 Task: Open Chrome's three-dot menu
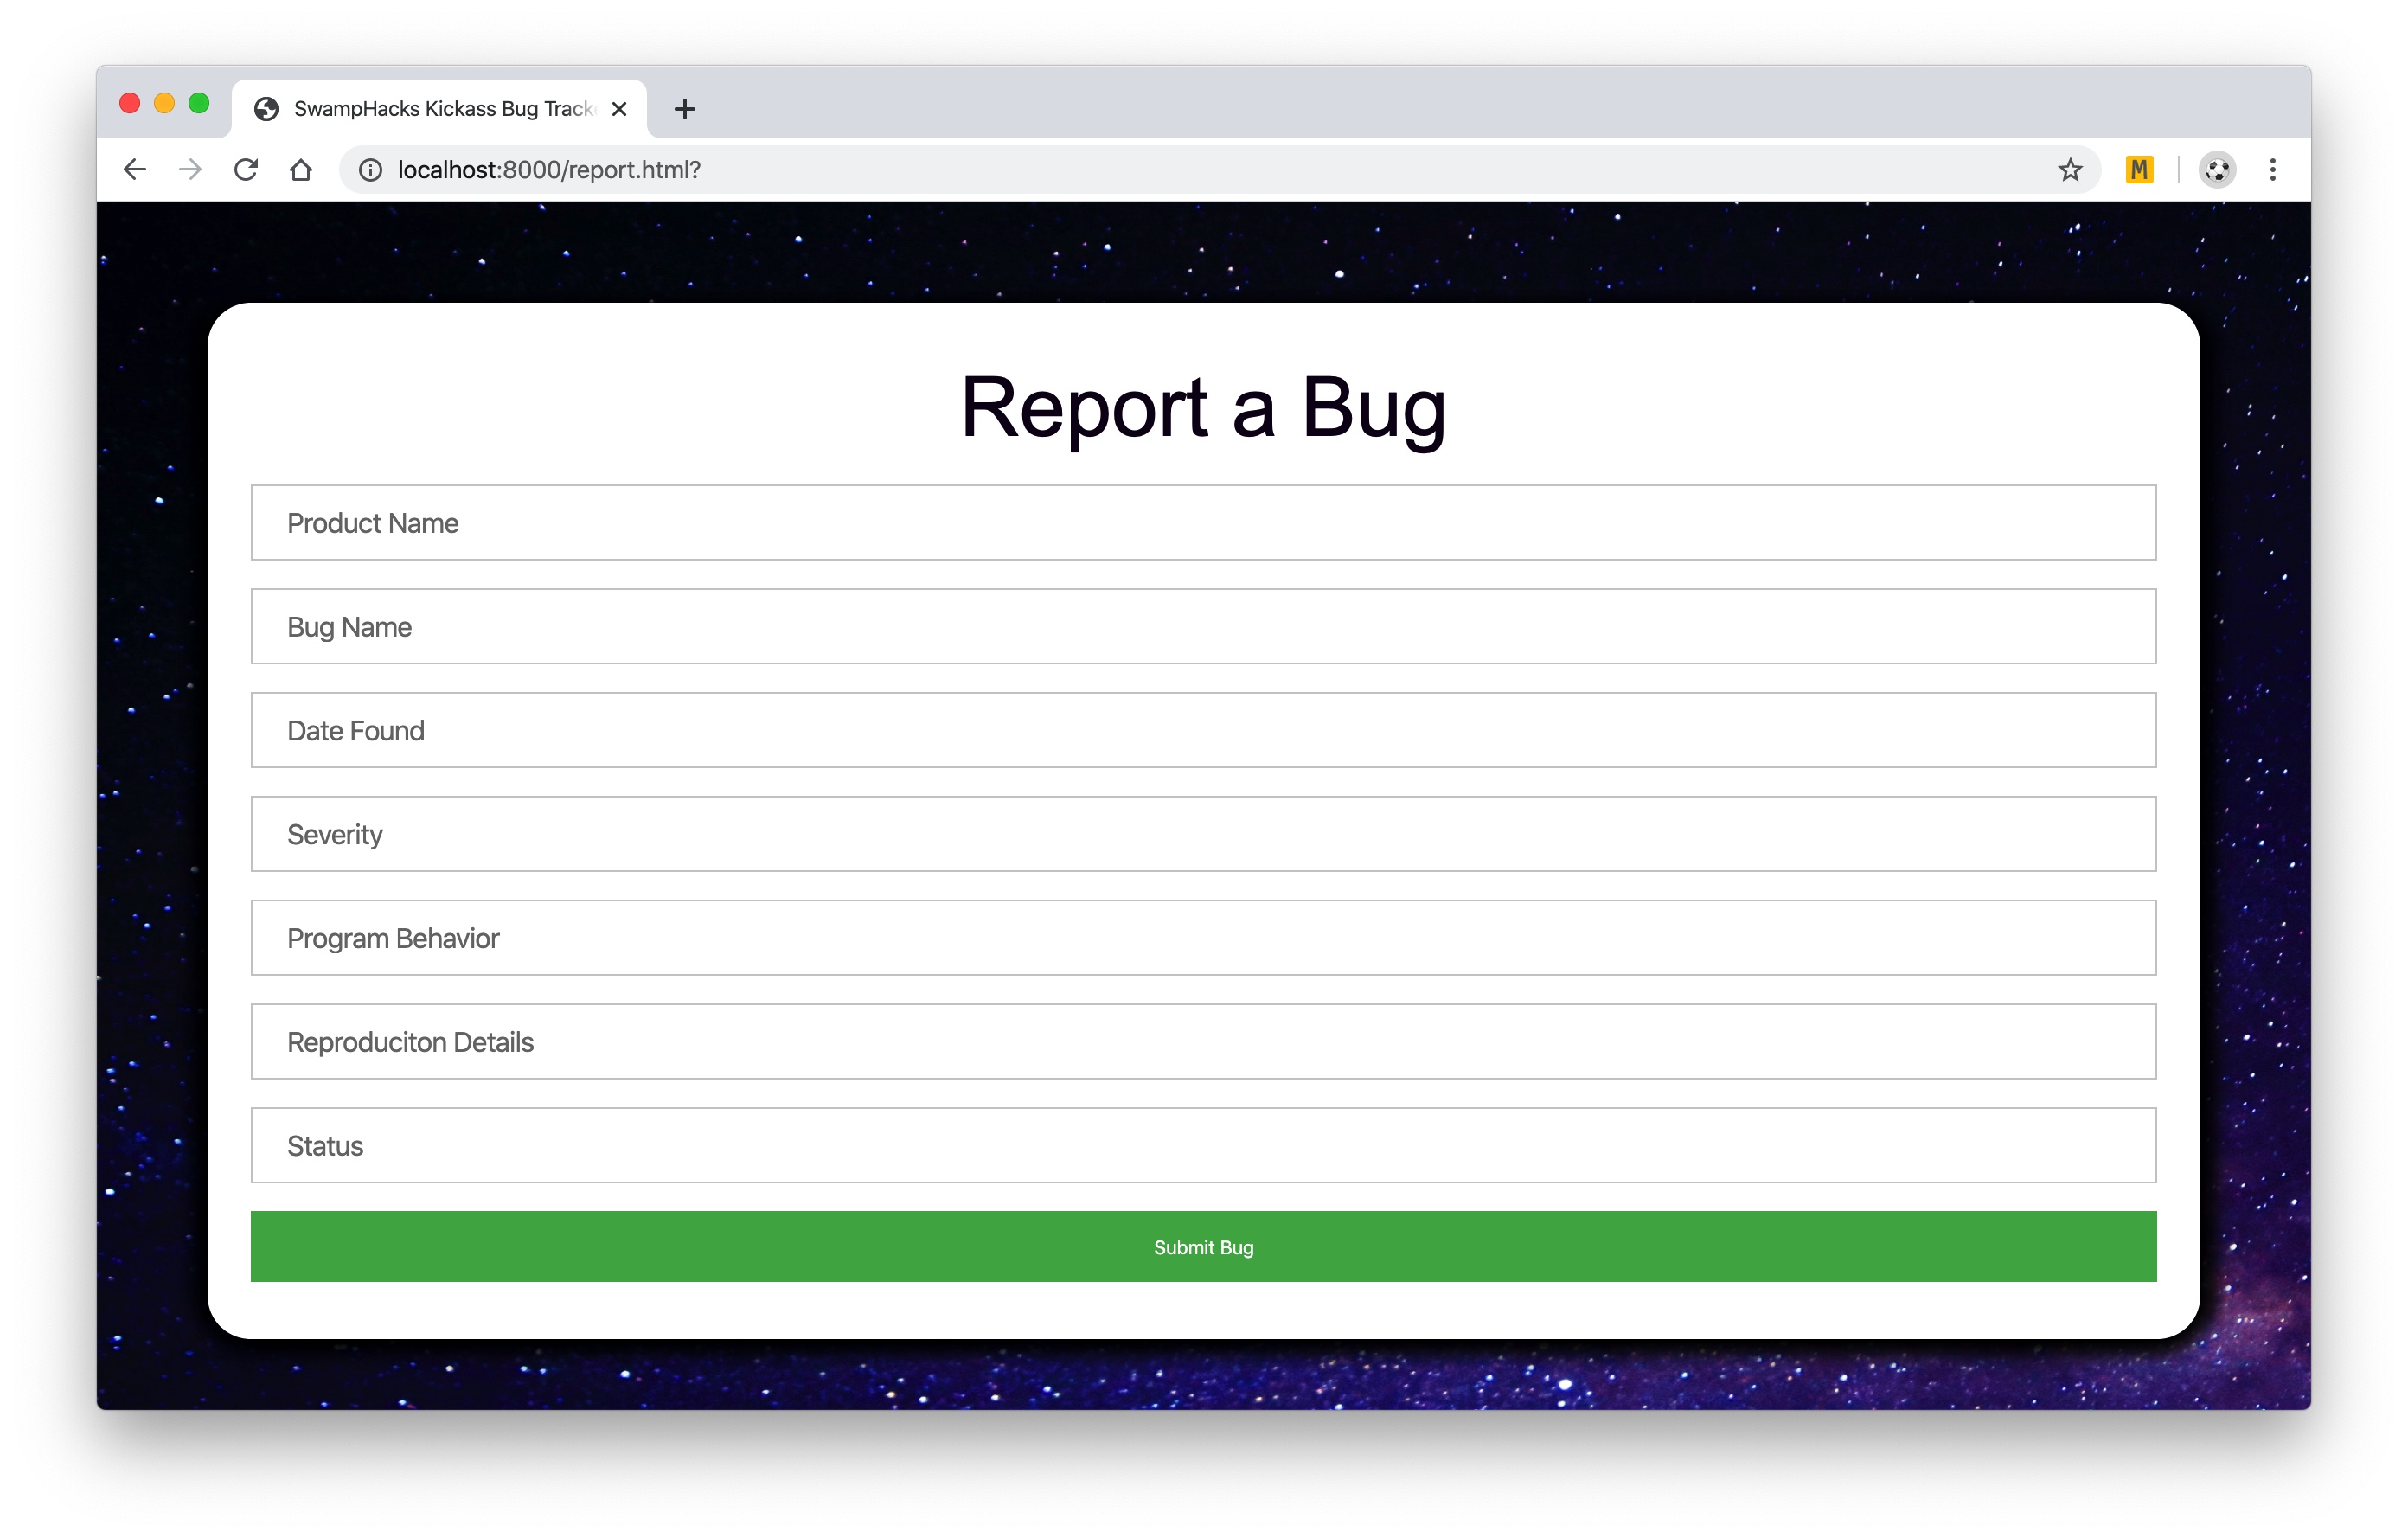2272,170
